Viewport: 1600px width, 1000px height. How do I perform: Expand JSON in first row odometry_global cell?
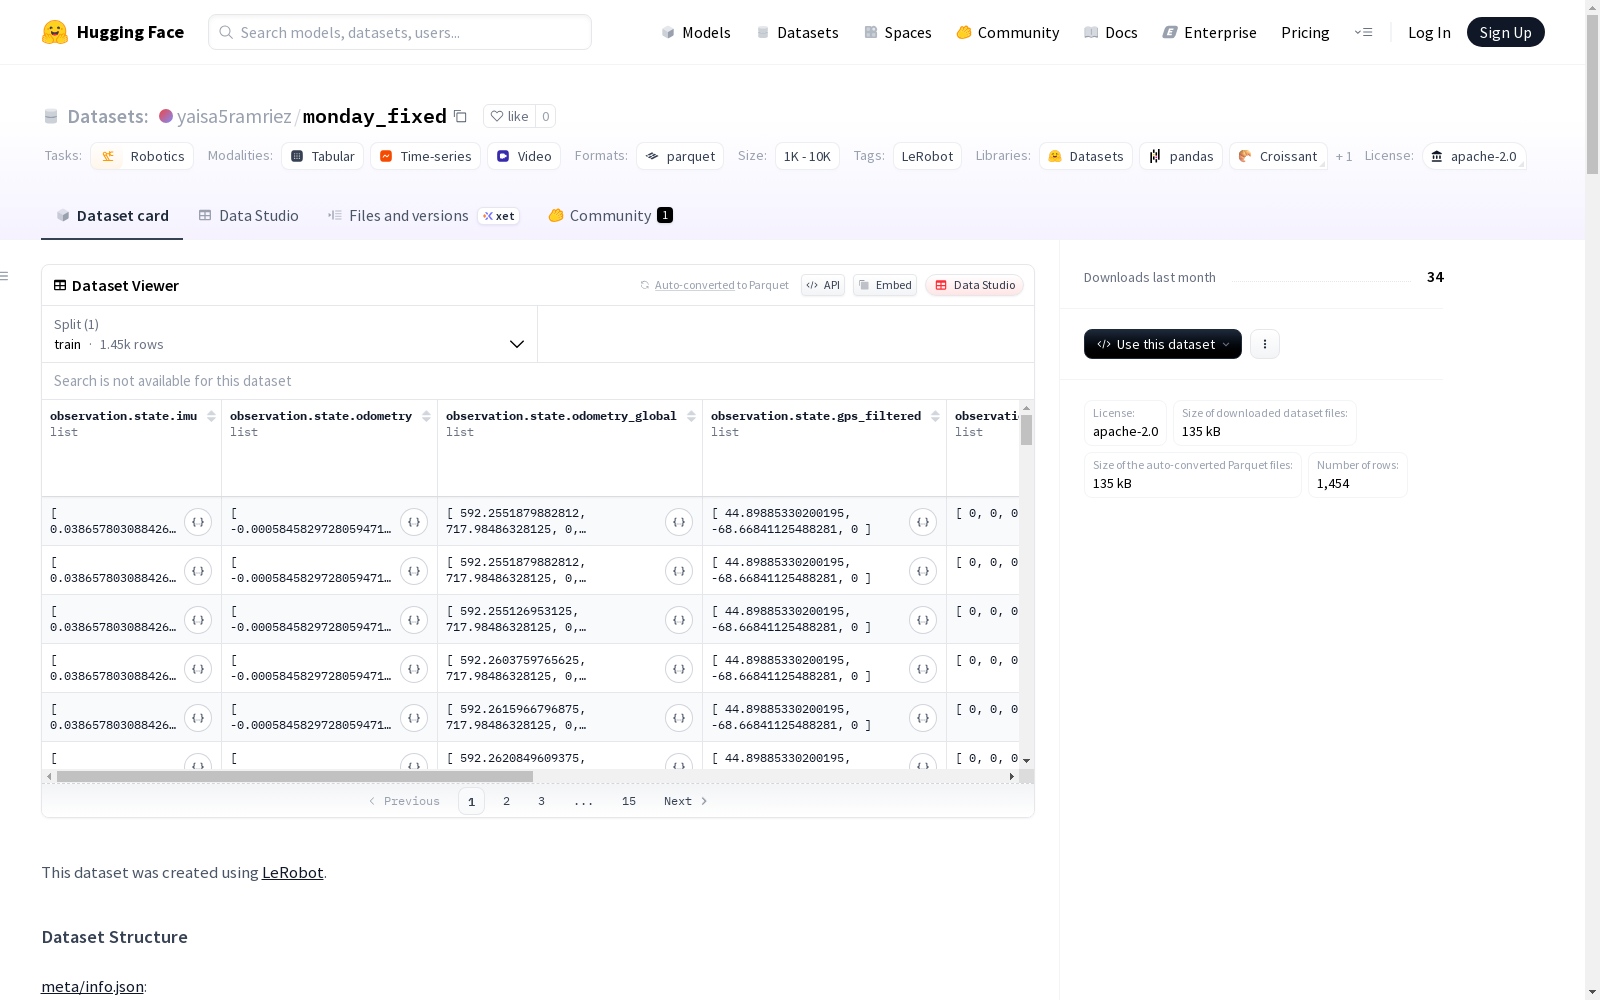point(679,522)
